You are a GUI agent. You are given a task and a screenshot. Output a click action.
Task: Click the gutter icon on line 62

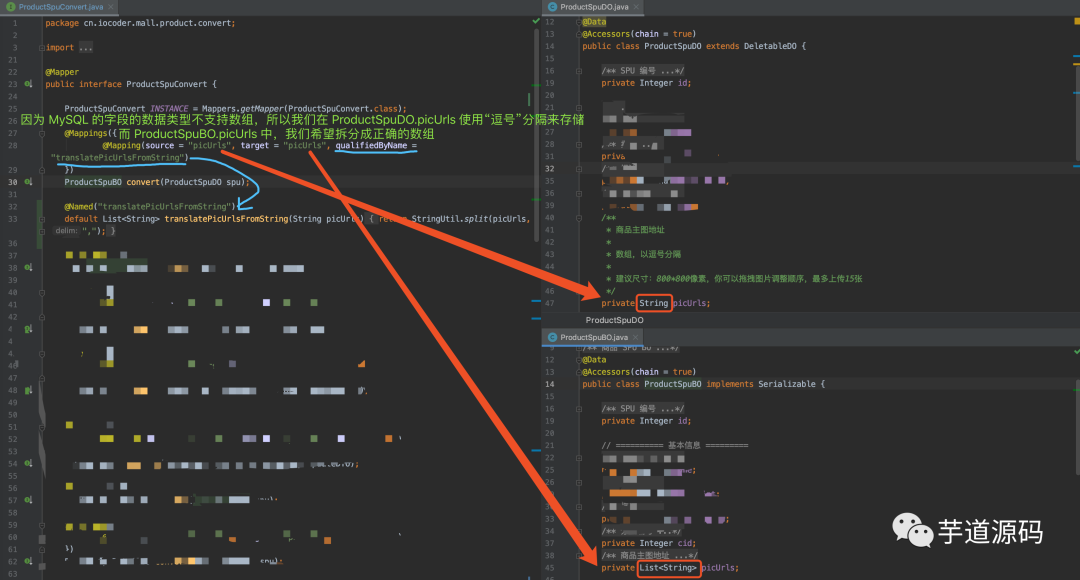tap(28, 561)
